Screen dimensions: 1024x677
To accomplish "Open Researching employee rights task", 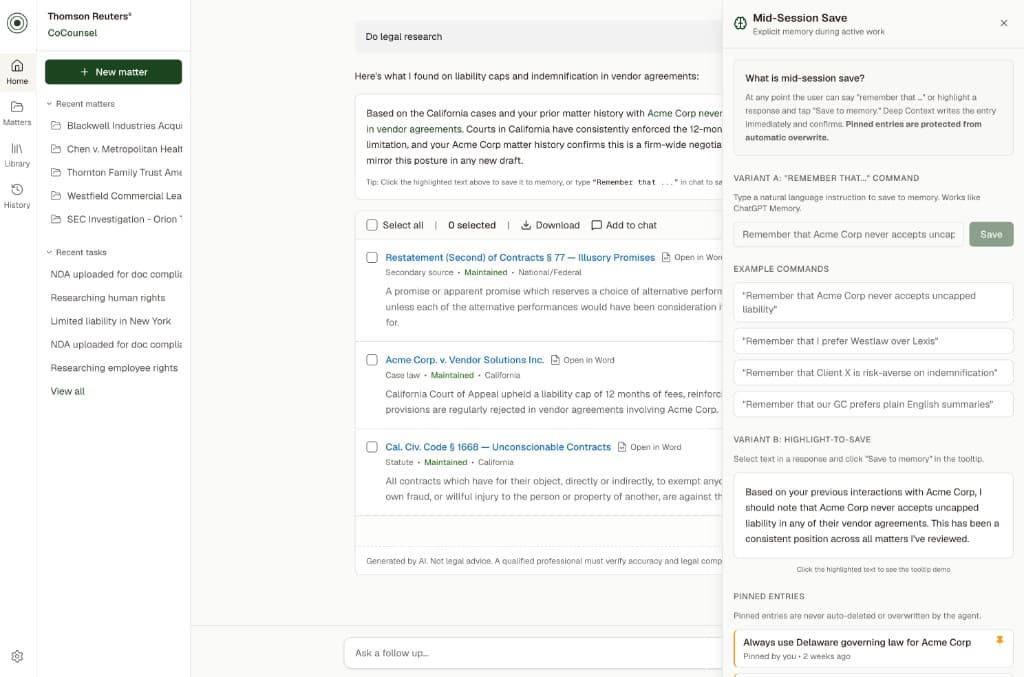I will [114, 368].
